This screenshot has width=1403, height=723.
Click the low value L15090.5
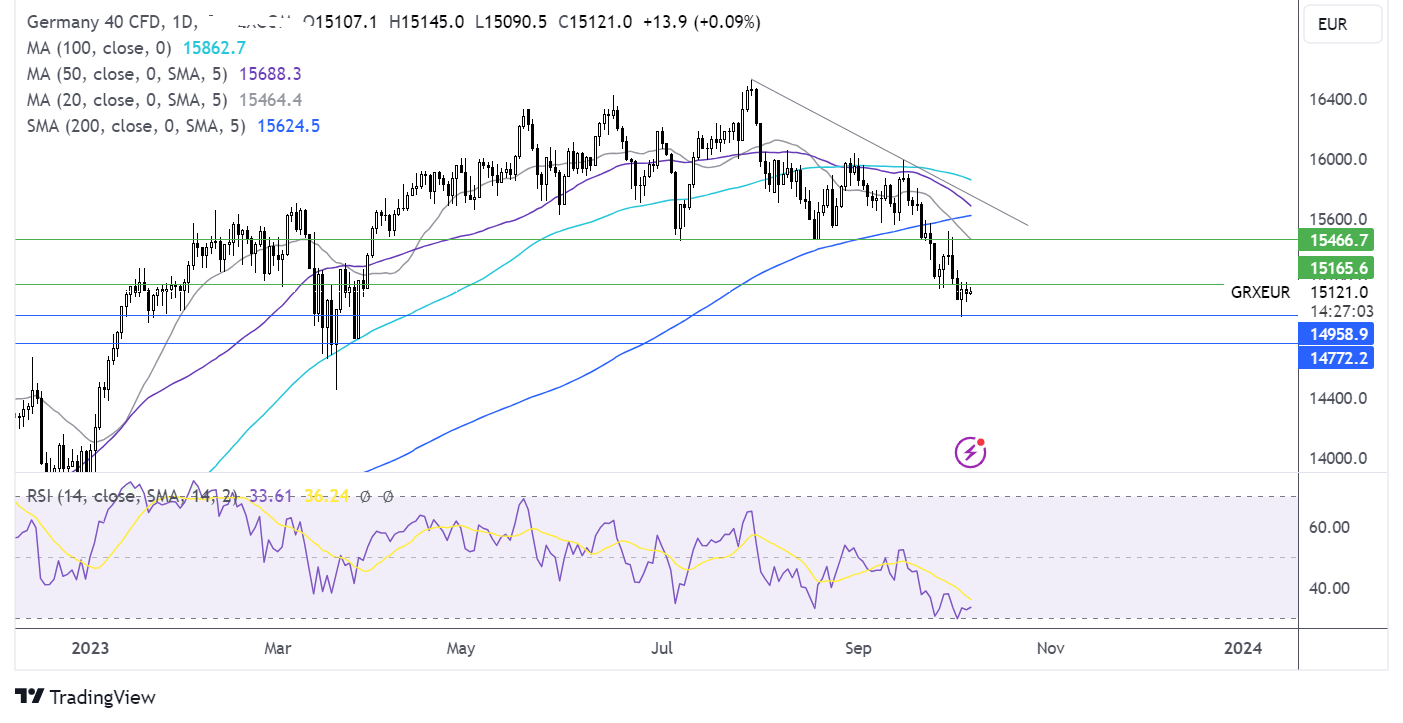(510, 22)
